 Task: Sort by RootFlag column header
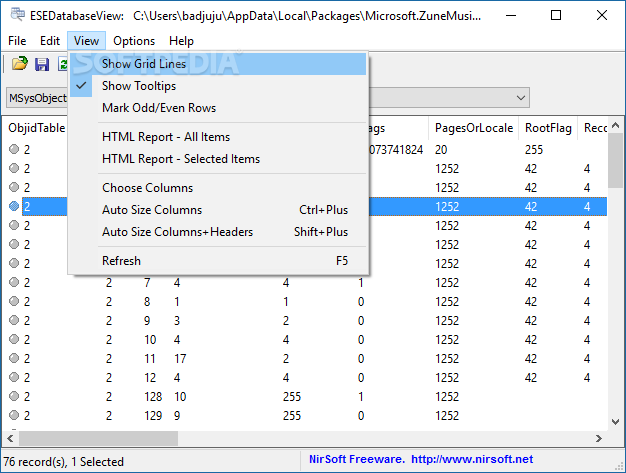pyautogui.click(x=548, y=128)
